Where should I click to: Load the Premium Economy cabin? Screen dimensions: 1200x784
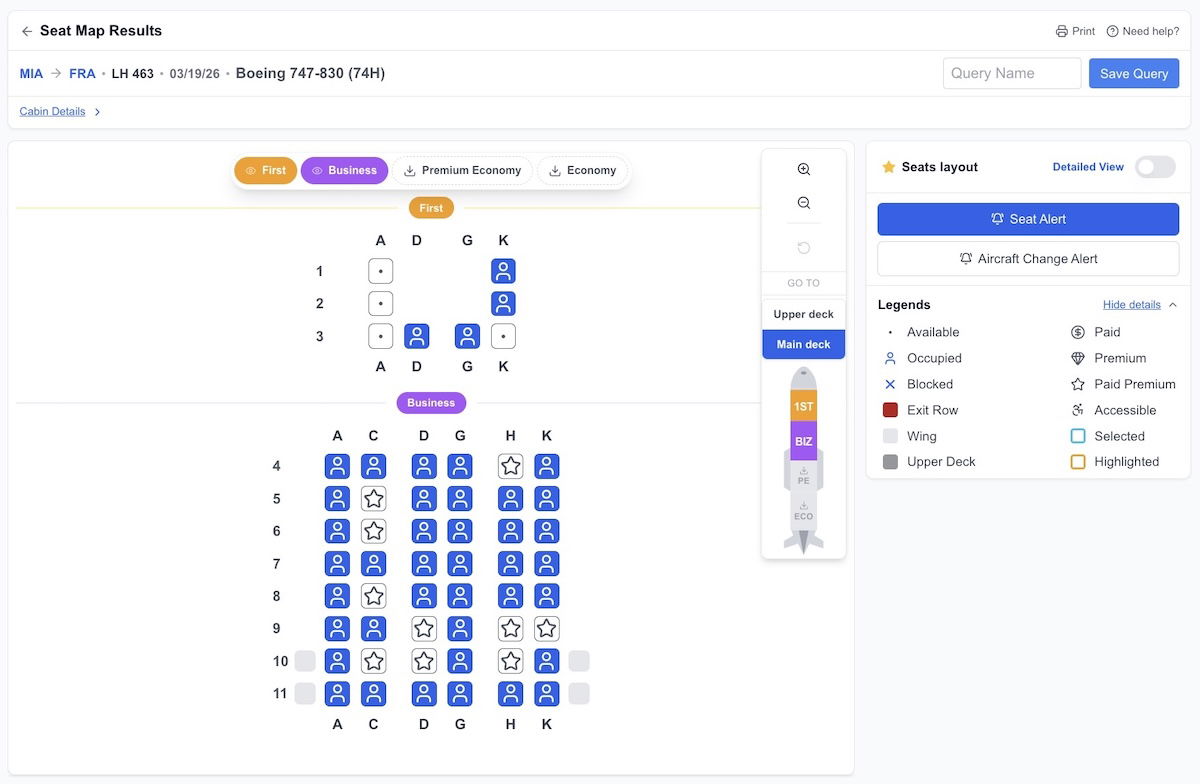coord(461,171)
